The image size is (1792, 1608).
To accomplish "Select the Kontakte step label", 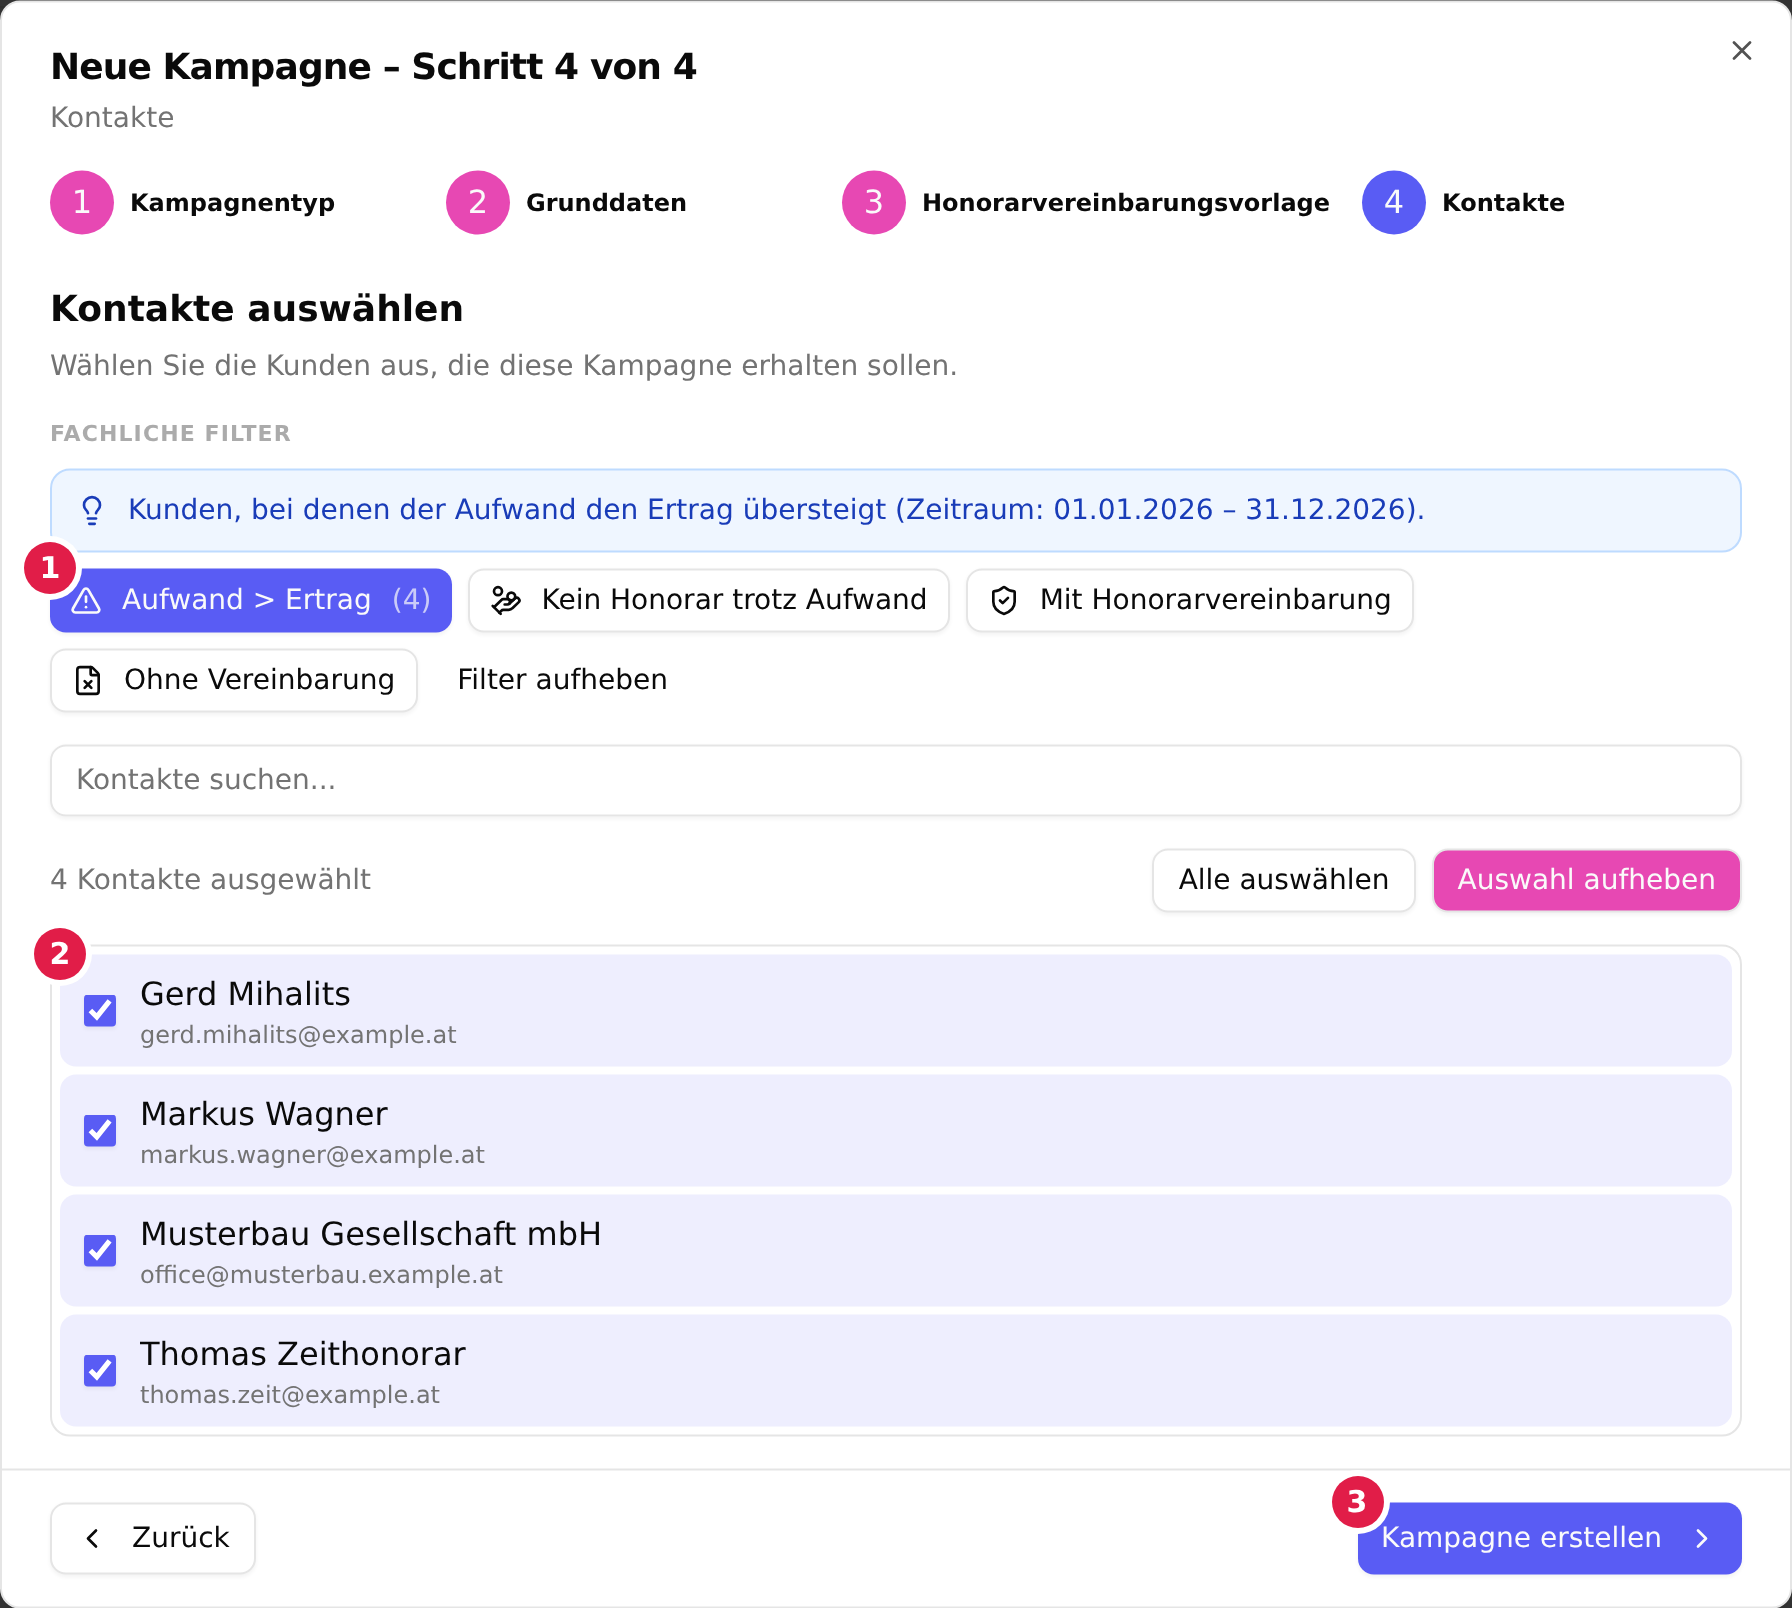I will (1503, 202).
